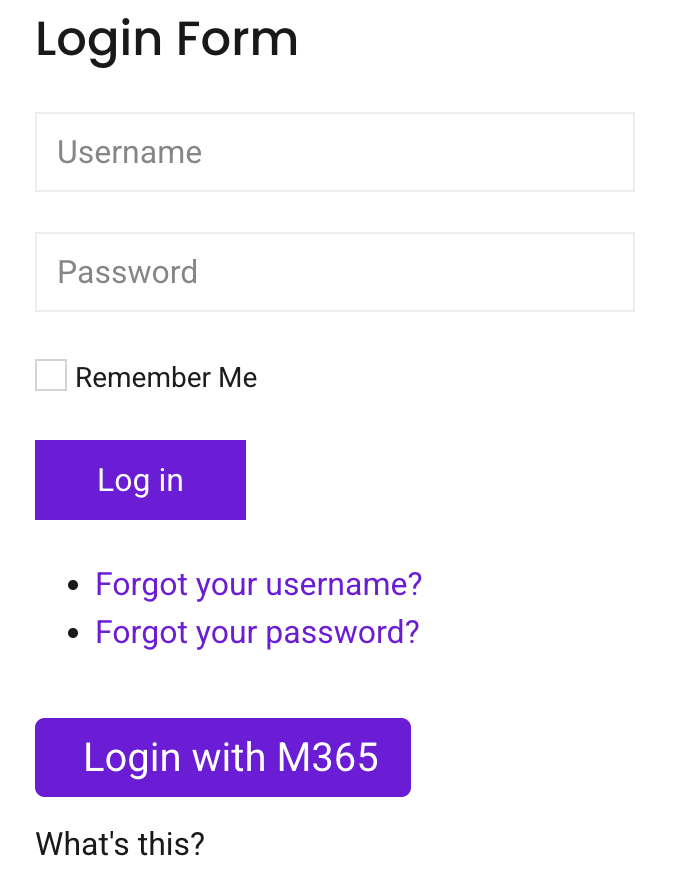Reset password via the second bulleted link
The image size is (688, 896).
coord(257,632)
